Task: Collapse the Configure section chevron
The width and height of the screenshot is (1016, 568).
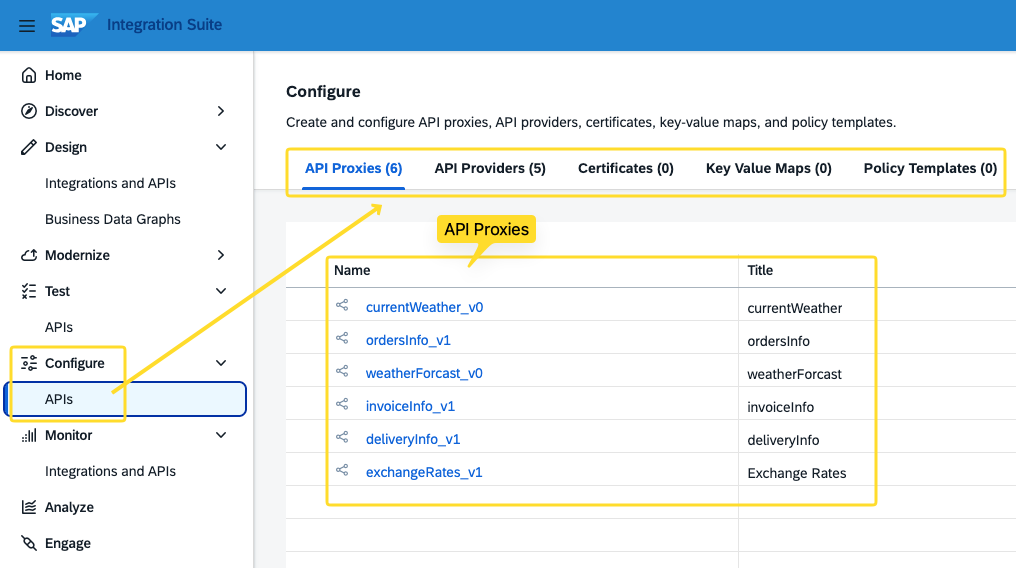Action: click(221, 363)
